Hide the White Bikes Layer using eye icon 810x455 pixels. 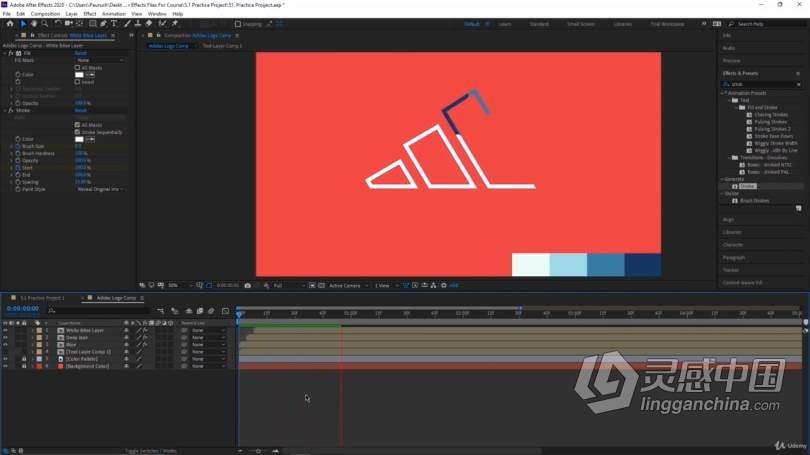6,331
